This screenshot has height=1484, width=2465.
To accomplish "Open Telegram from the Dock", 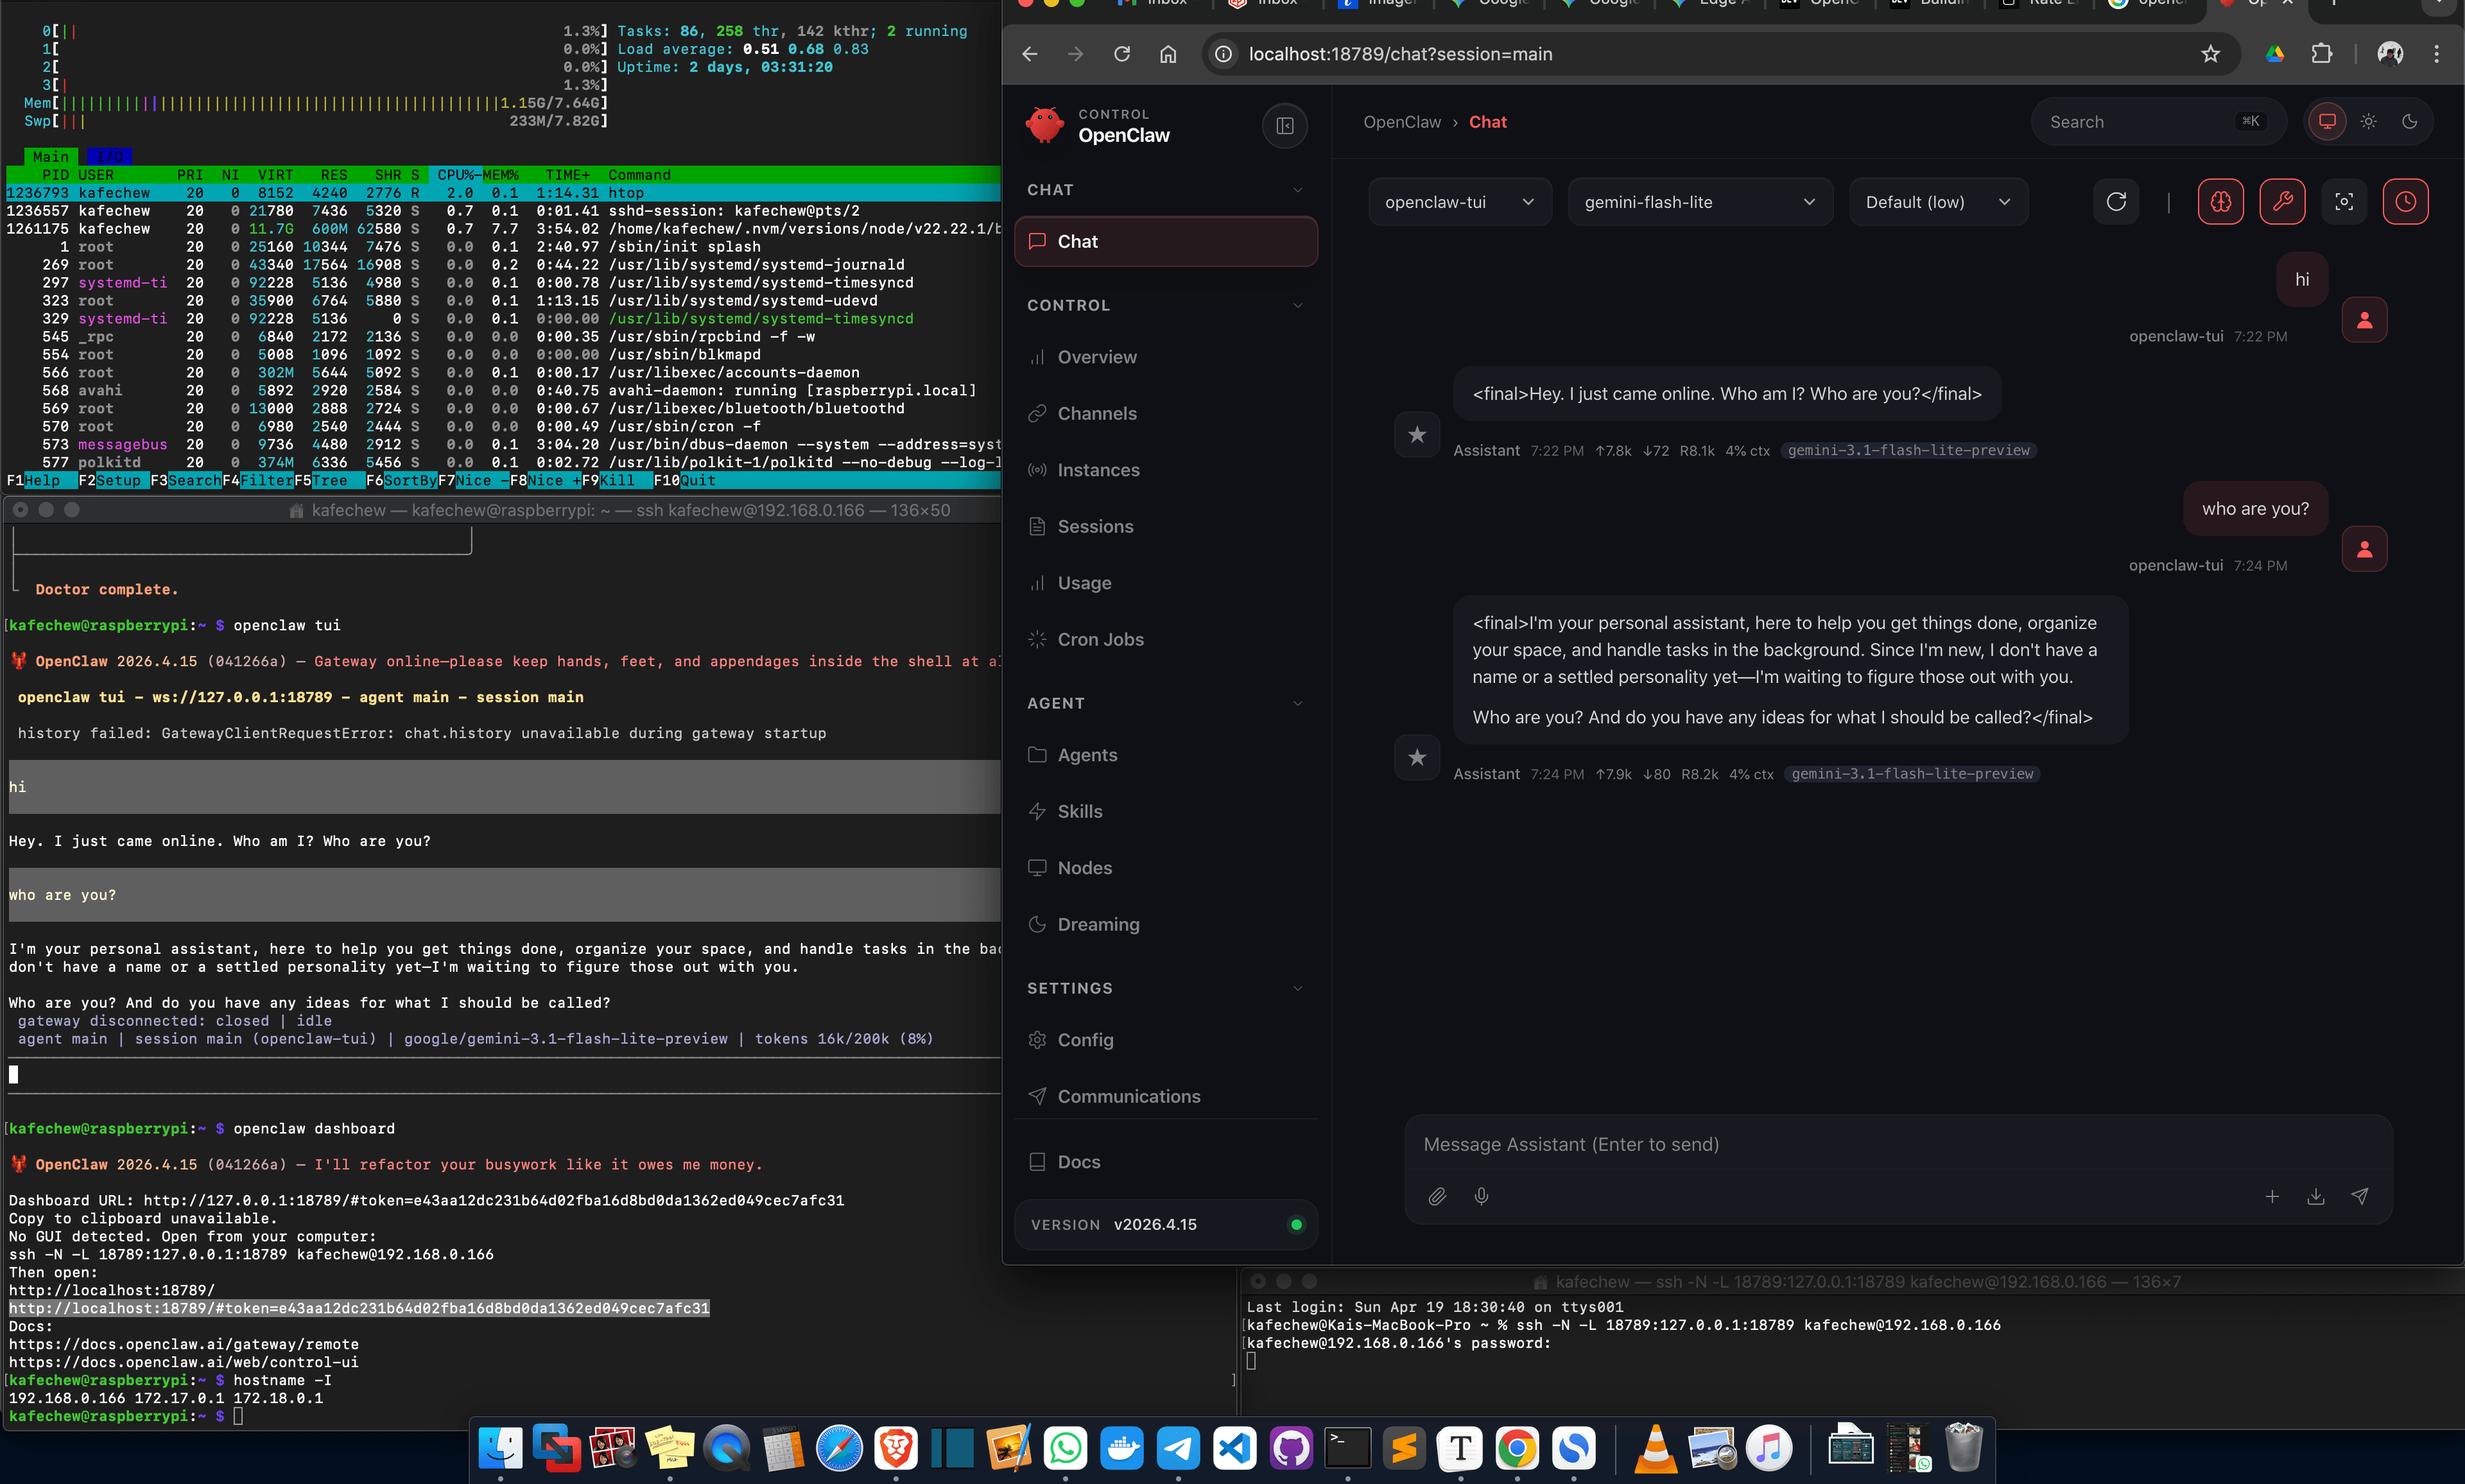I will (x=1179, y=1448).
